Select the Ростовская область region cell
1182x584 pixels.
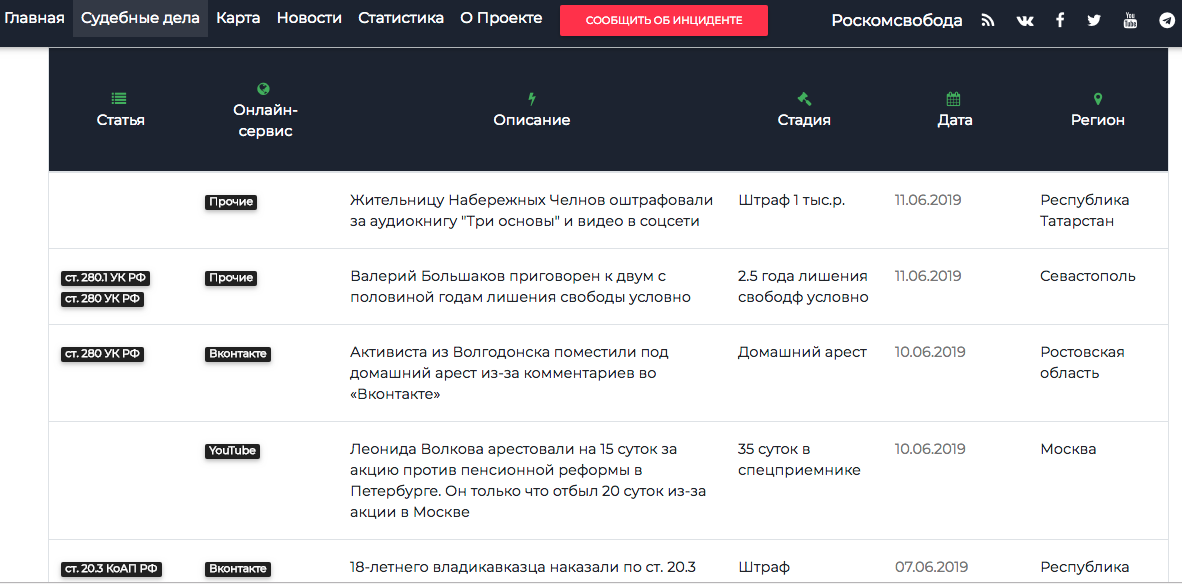coord(1082,362)
